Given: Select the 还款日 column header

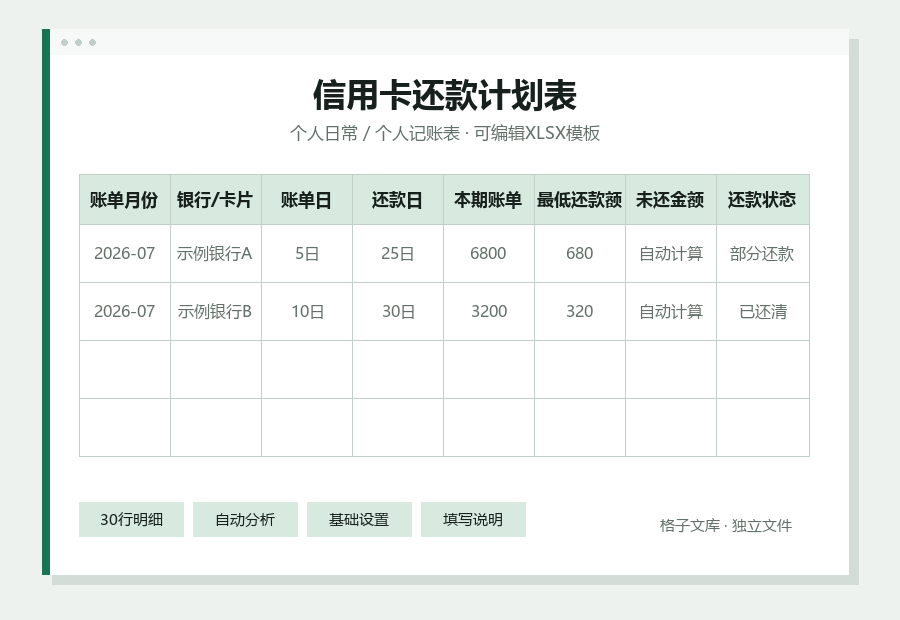Looking at the screenshot, I should pos(398,200).
